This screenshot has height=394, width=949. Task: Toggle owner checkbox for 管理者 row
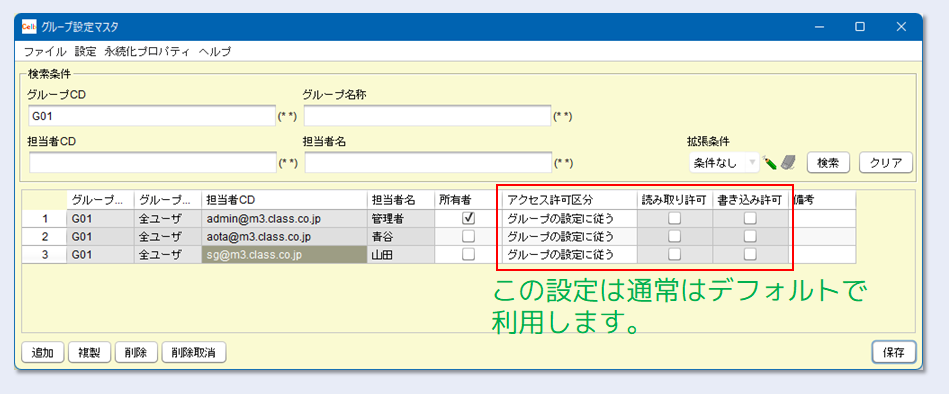click(x=468, y=218)
